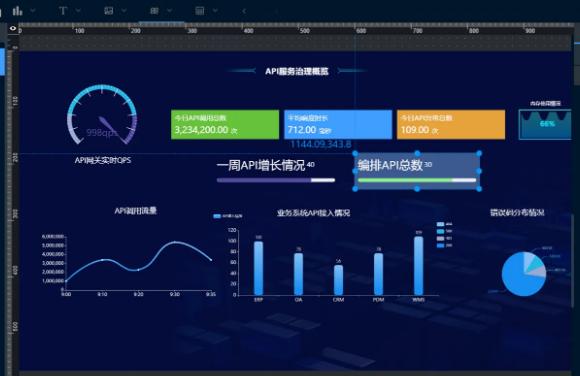Viewport: 580px width, 376px height.
Task: Toggle the eye icon at the ruler corner
Action: (x=13, y=28)
